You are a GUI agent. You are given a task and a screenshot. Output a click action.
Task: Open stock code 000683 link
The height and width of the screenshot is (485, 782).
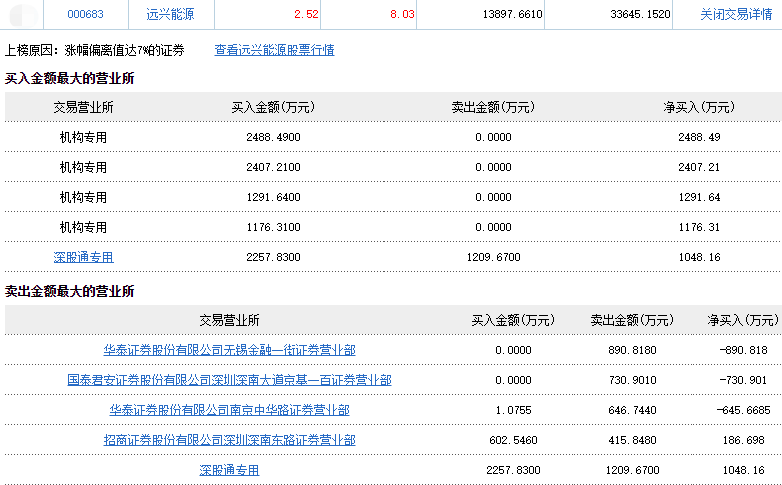(84, 15)
